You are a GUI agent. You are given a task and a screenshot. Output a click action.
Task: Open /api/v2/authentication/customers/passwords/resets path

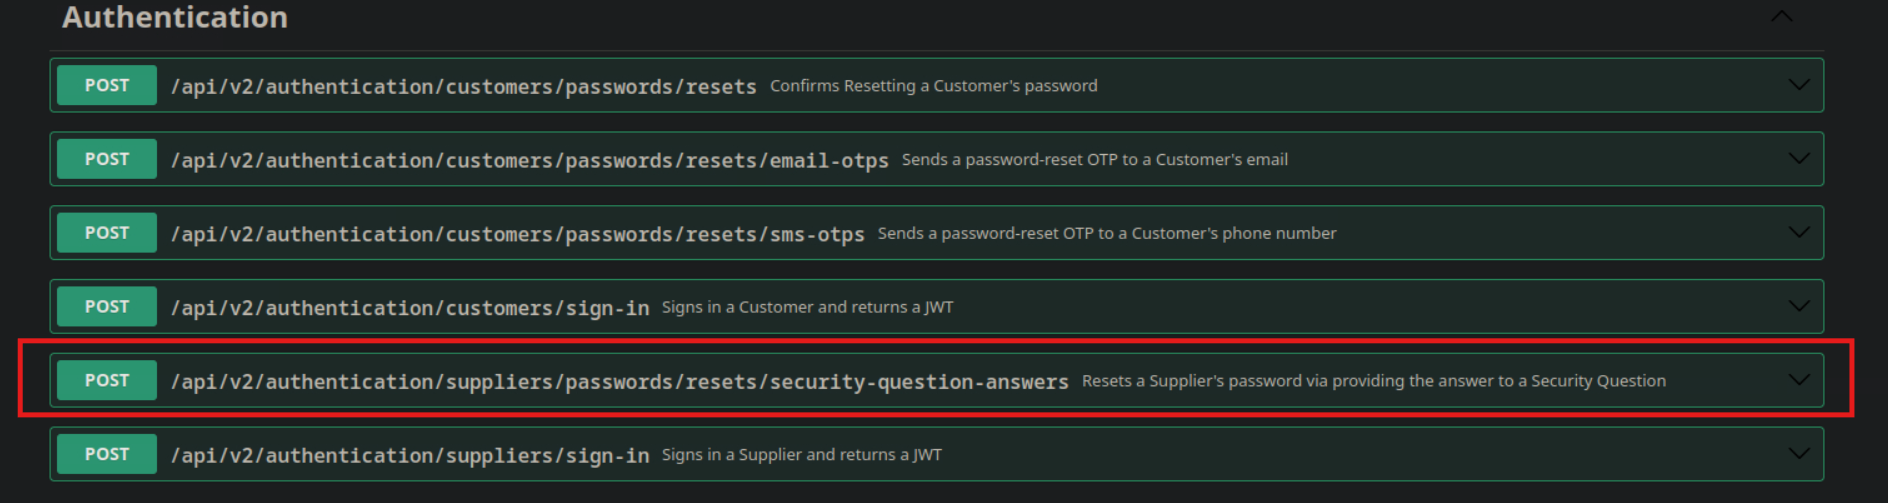pyautogui.click(x=463, y=87)
